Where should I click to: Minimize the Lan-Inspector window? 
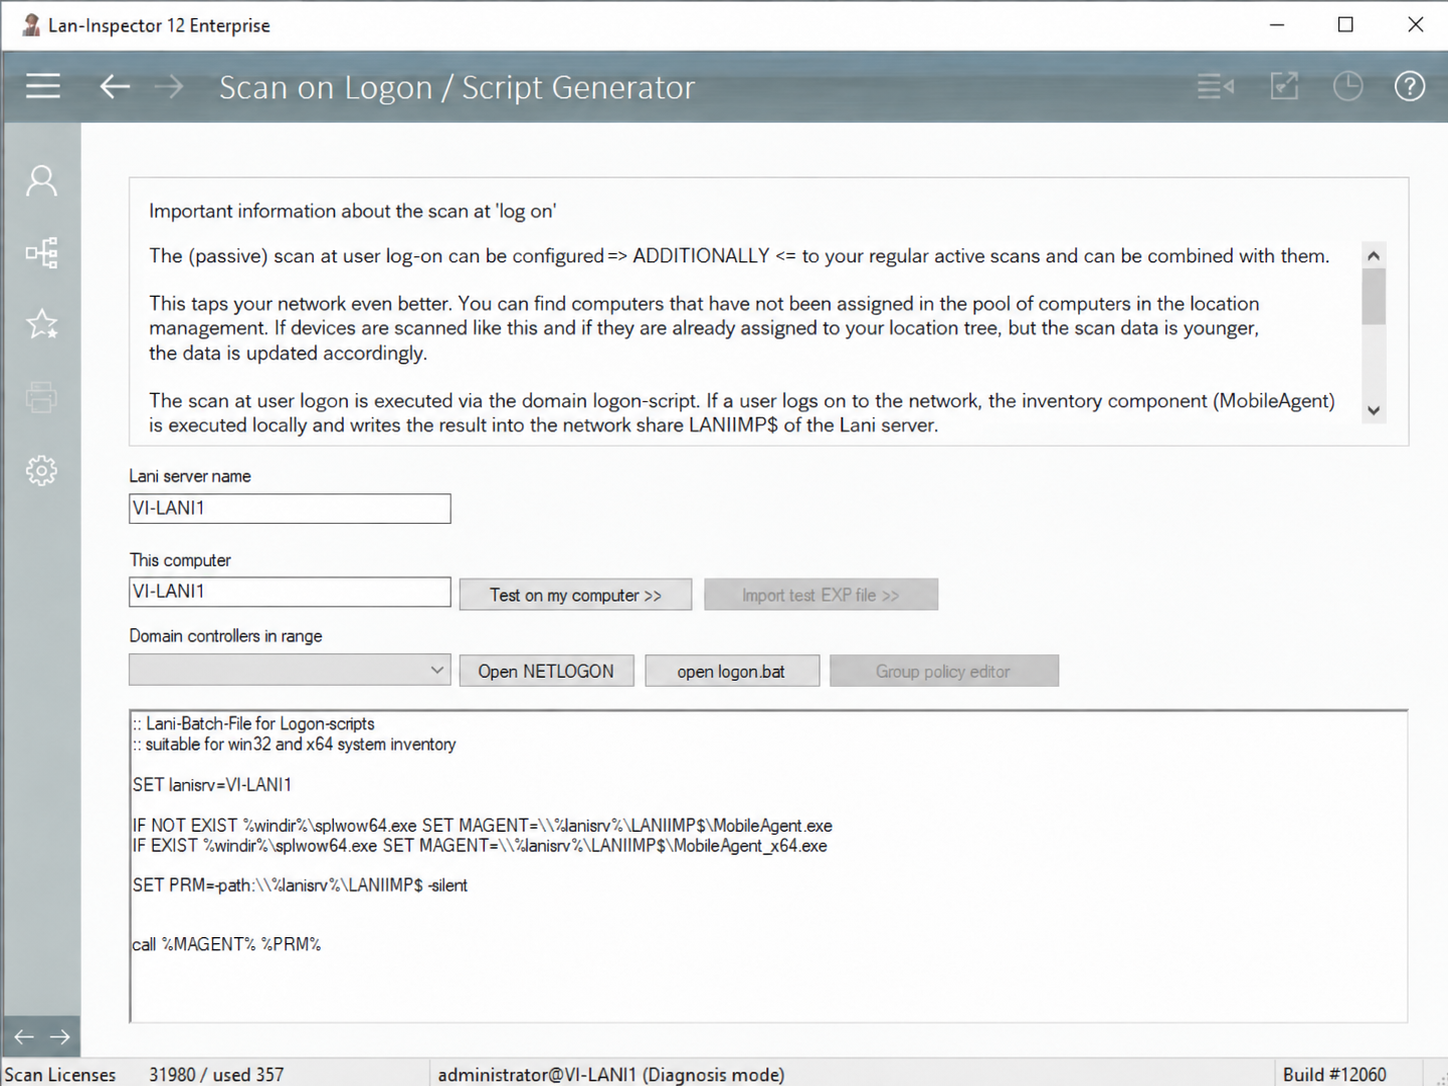pos(1277,25)
